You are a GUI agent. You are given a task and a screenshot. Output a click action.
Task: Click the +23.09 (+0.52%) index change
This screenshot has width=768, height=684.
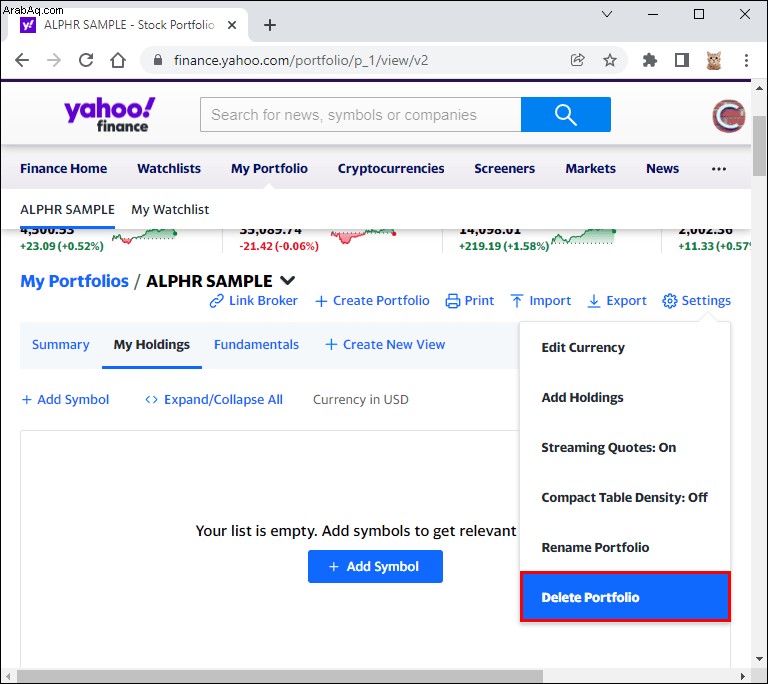(62, 246)
